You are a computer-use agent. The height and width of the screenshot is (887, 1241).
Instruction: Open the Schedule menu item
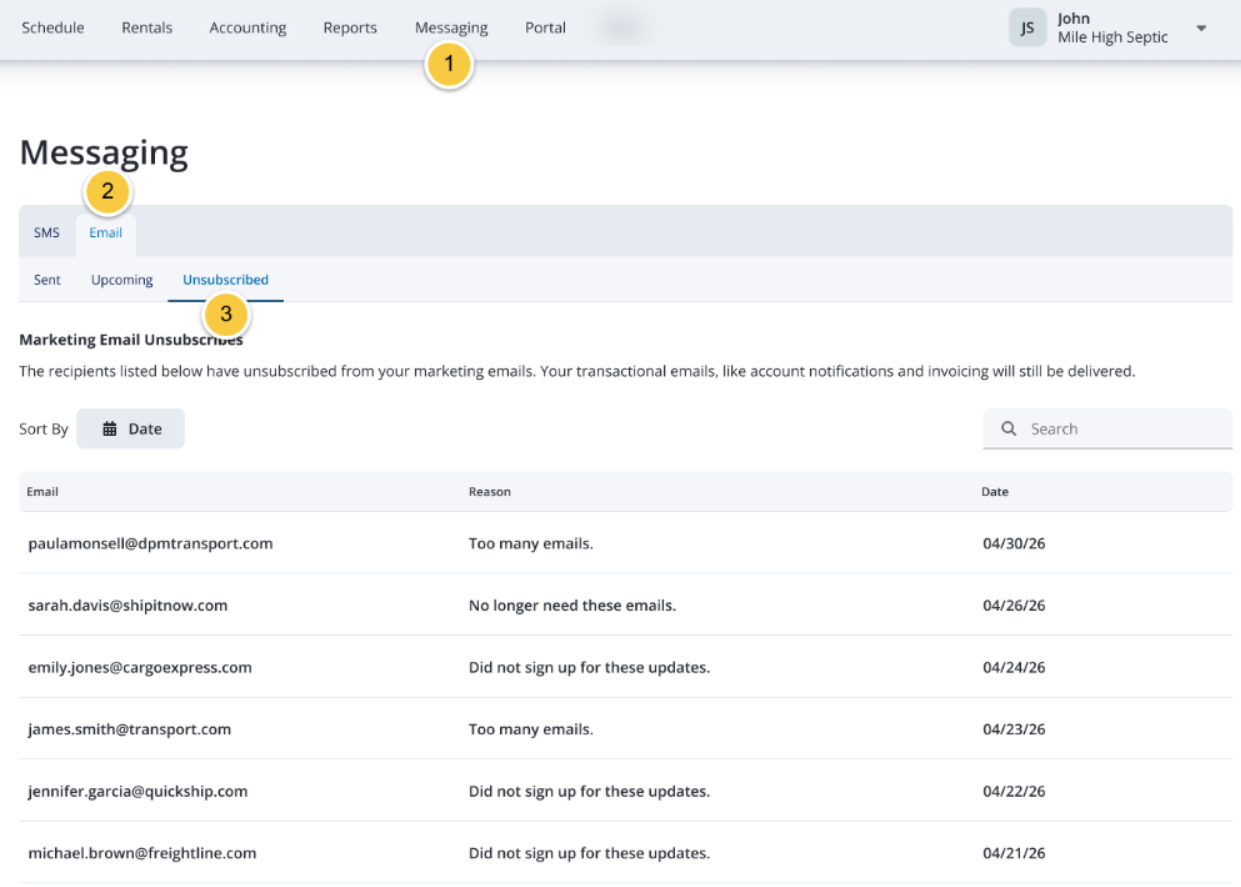pyautogui.click(x=53, y=28)
